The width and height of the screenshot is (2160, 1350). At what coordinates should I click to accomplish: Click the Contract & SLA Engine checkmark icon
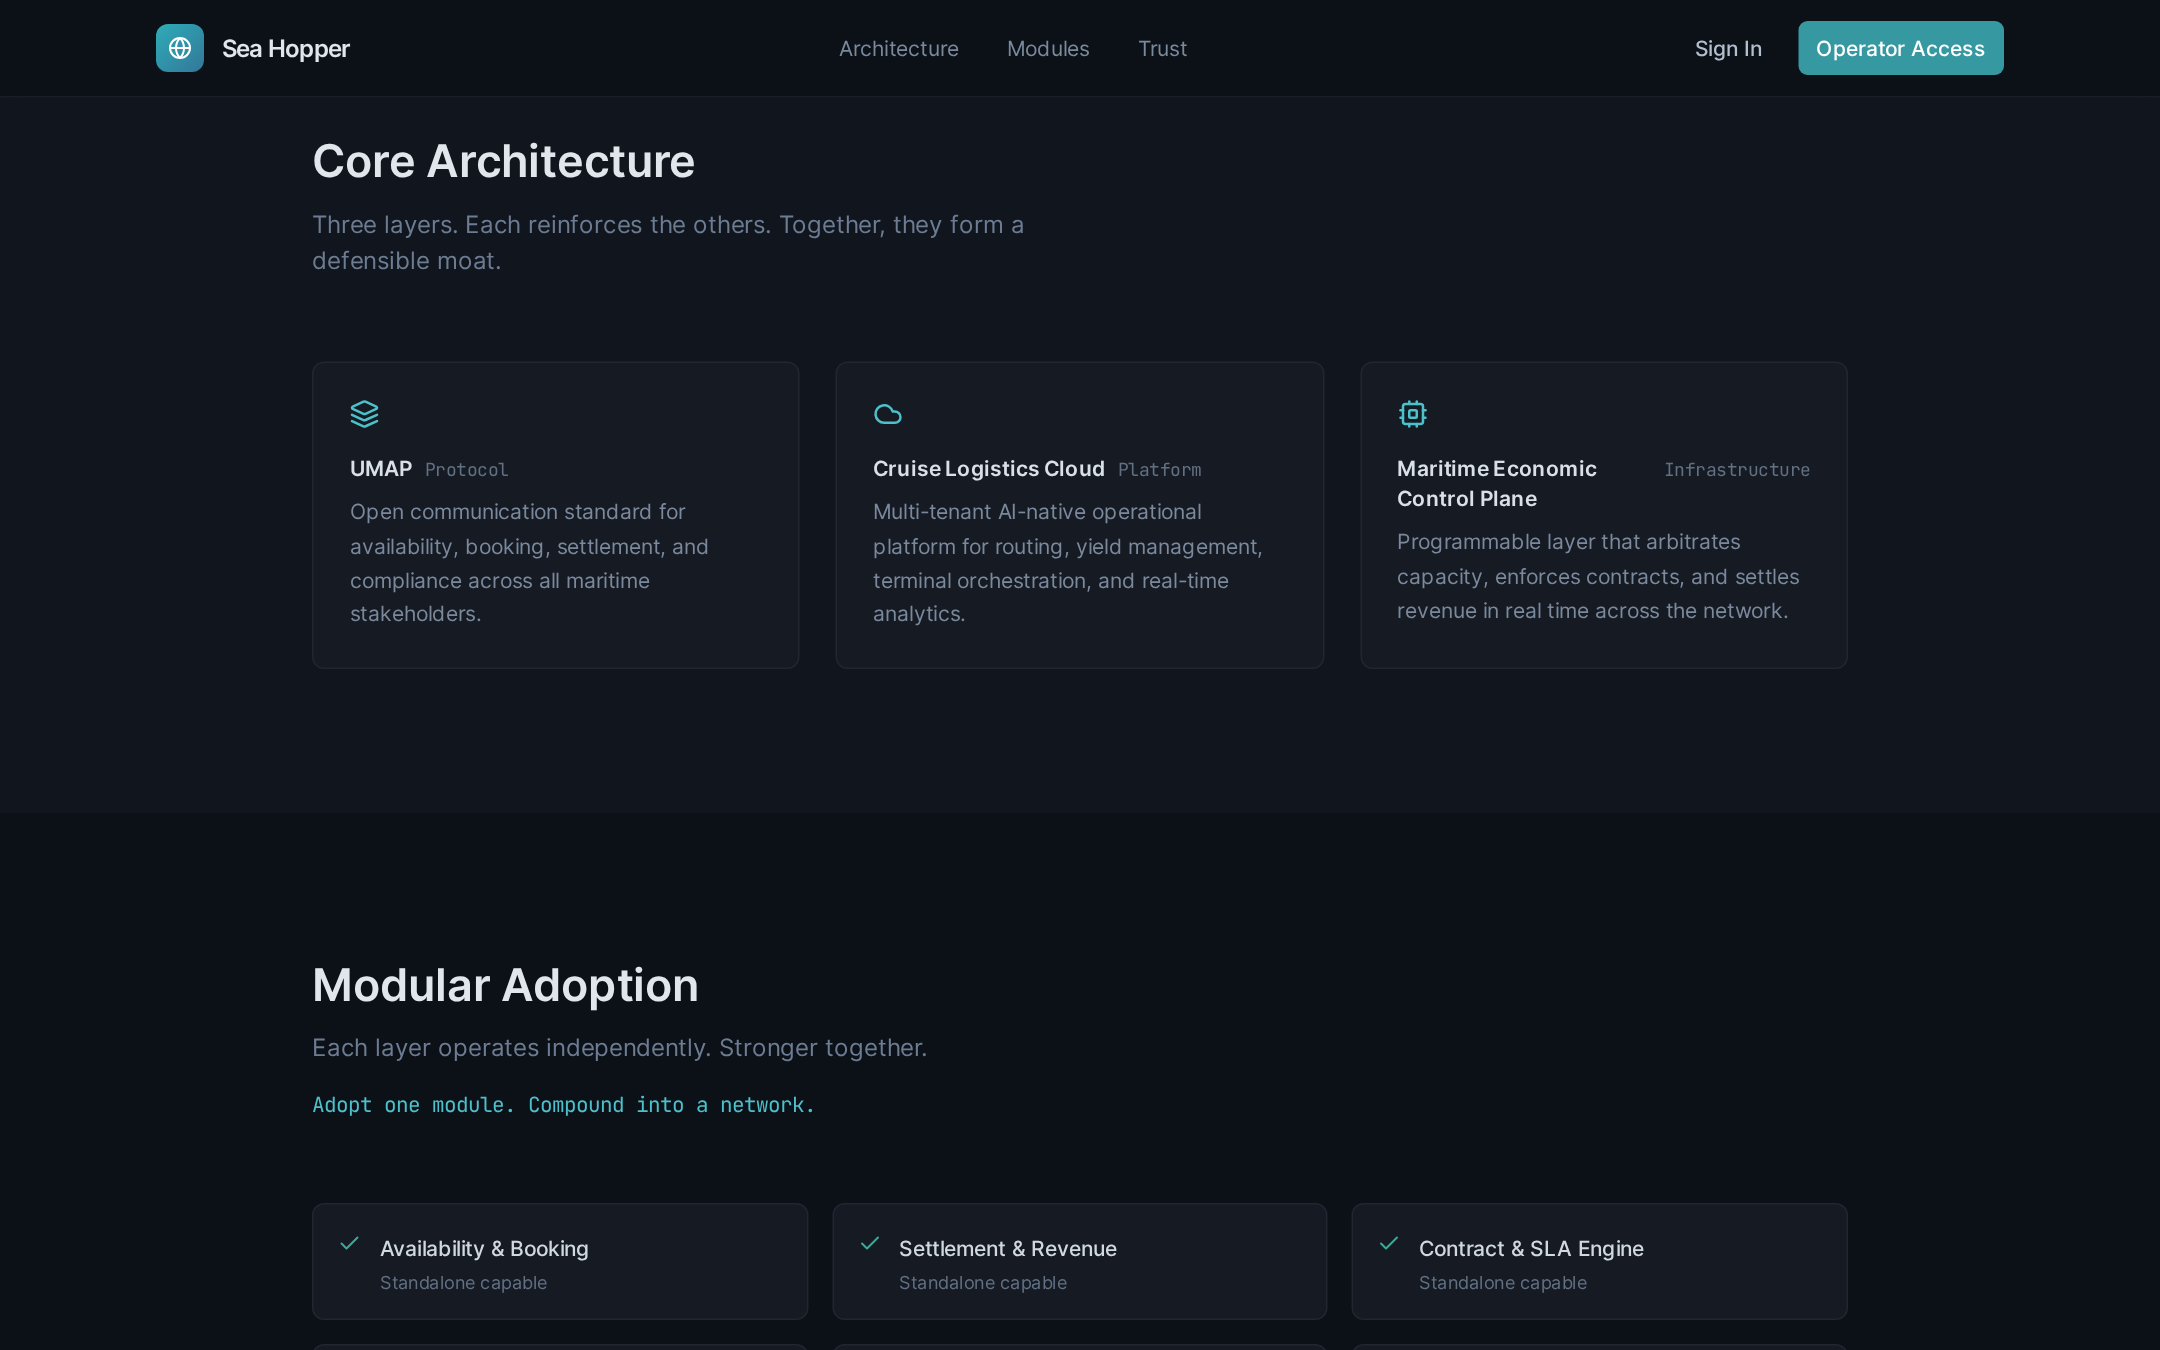pyautogui.click(x=1389, y=1244)
